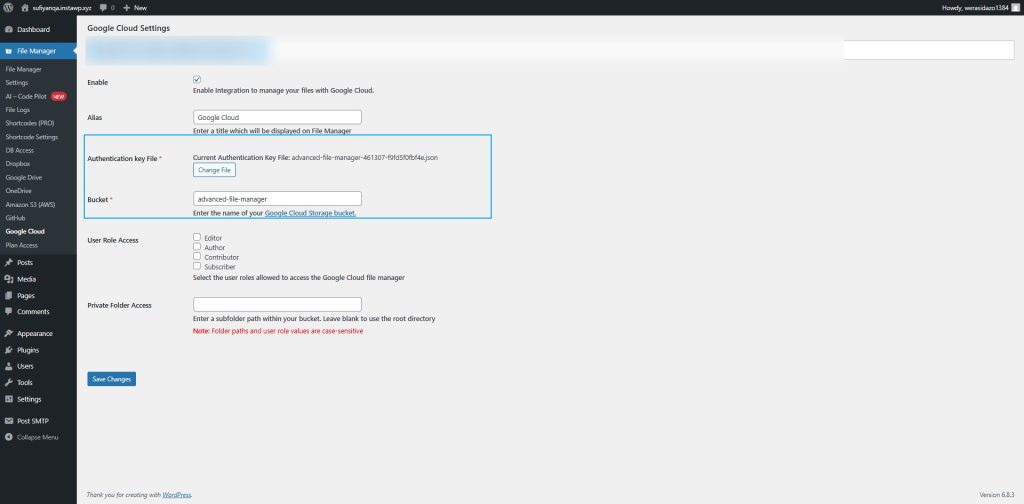Open the Howdy user account menu

pyautogui.click(x=975, y=7)
